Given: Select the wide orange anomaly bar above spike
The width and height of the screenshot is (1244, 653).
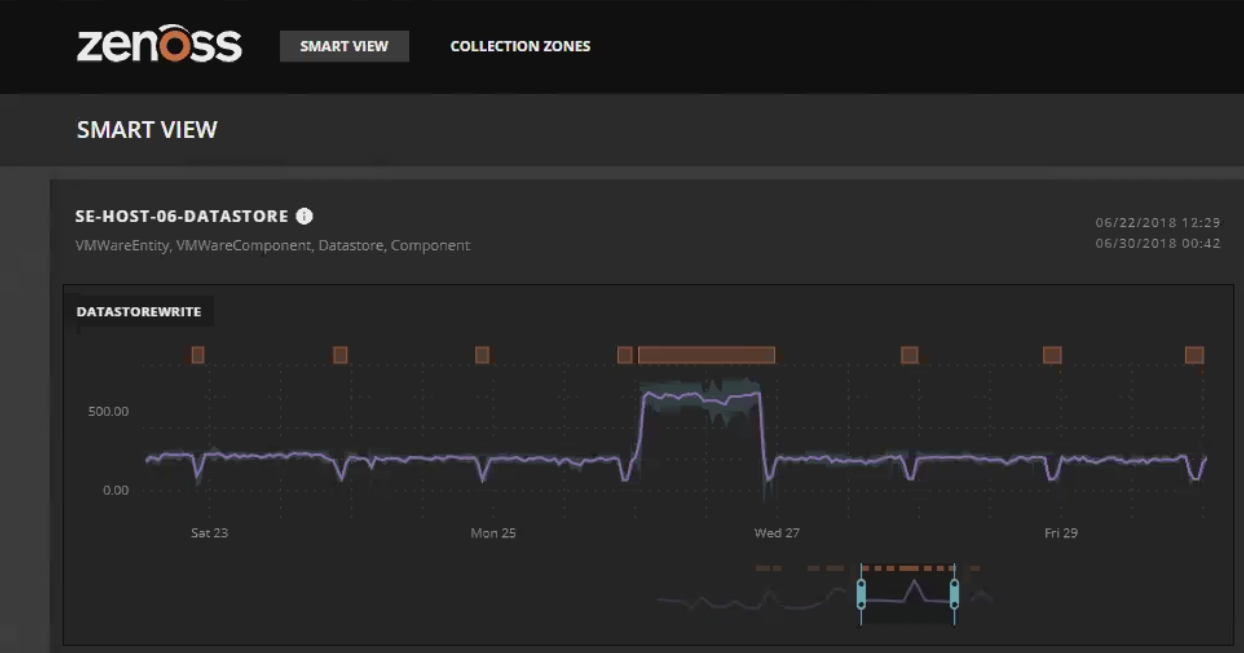Looking at the screenshot, I should click(x=706, y=355).
